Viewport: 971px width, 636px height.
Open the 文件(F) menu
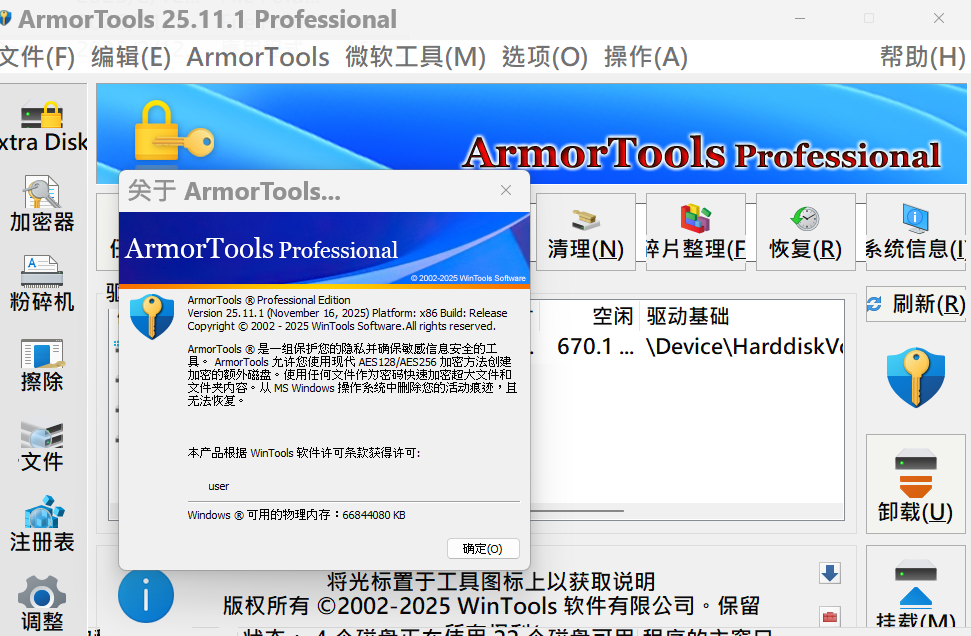click(37, 57)
